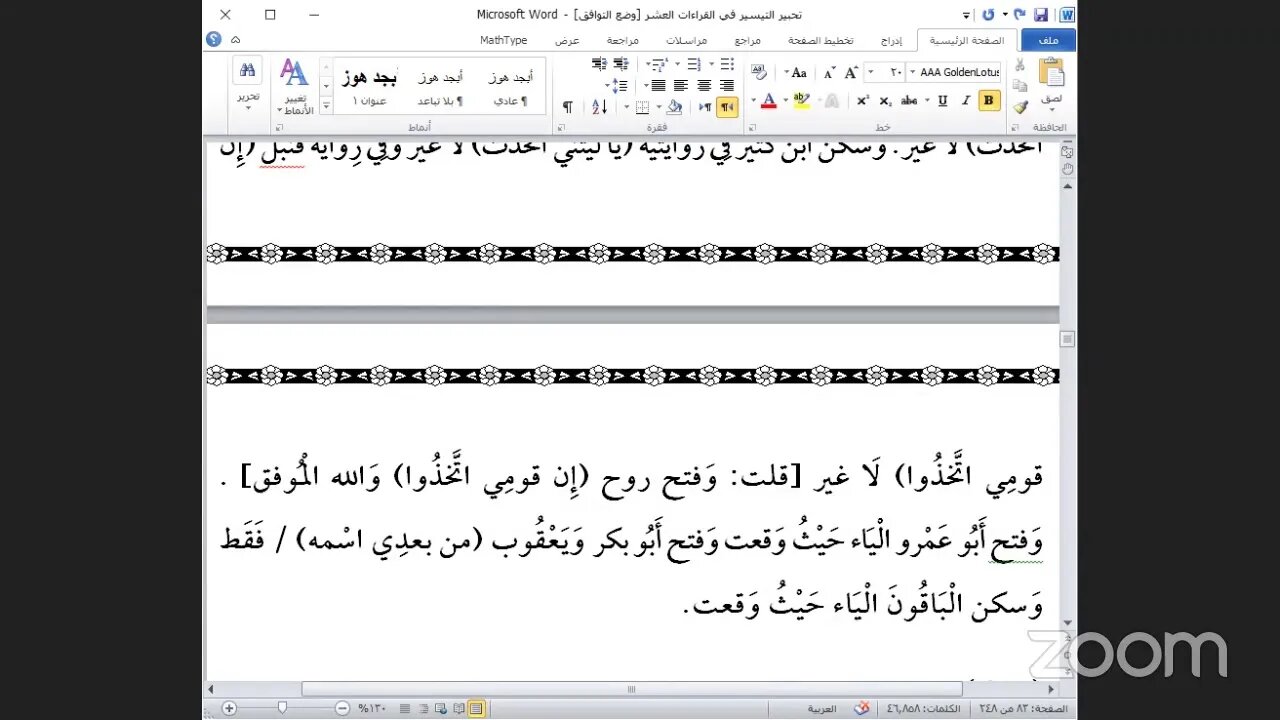Collapse the ribbon with caret icon
This screenshot has width=1280, height=720.
tap(236, 39)
